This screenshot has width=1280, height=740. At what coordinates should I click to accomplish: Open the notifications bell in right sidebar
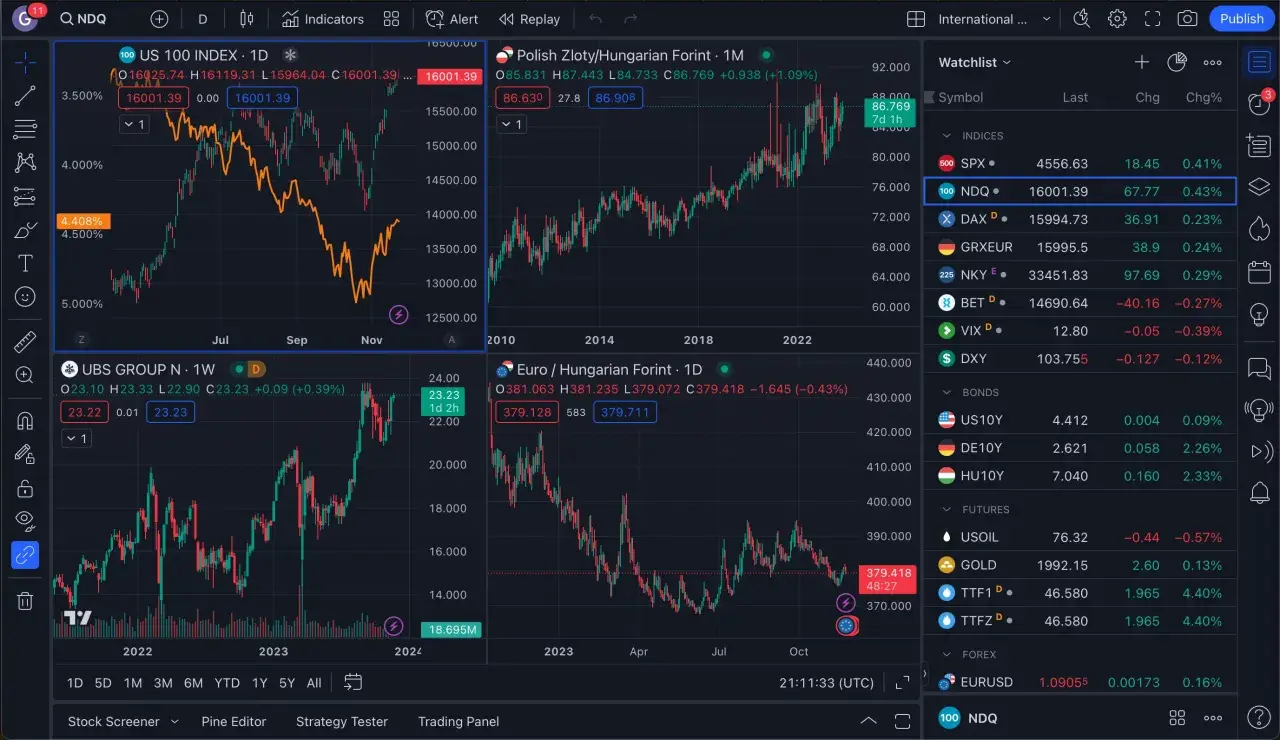1259,492
